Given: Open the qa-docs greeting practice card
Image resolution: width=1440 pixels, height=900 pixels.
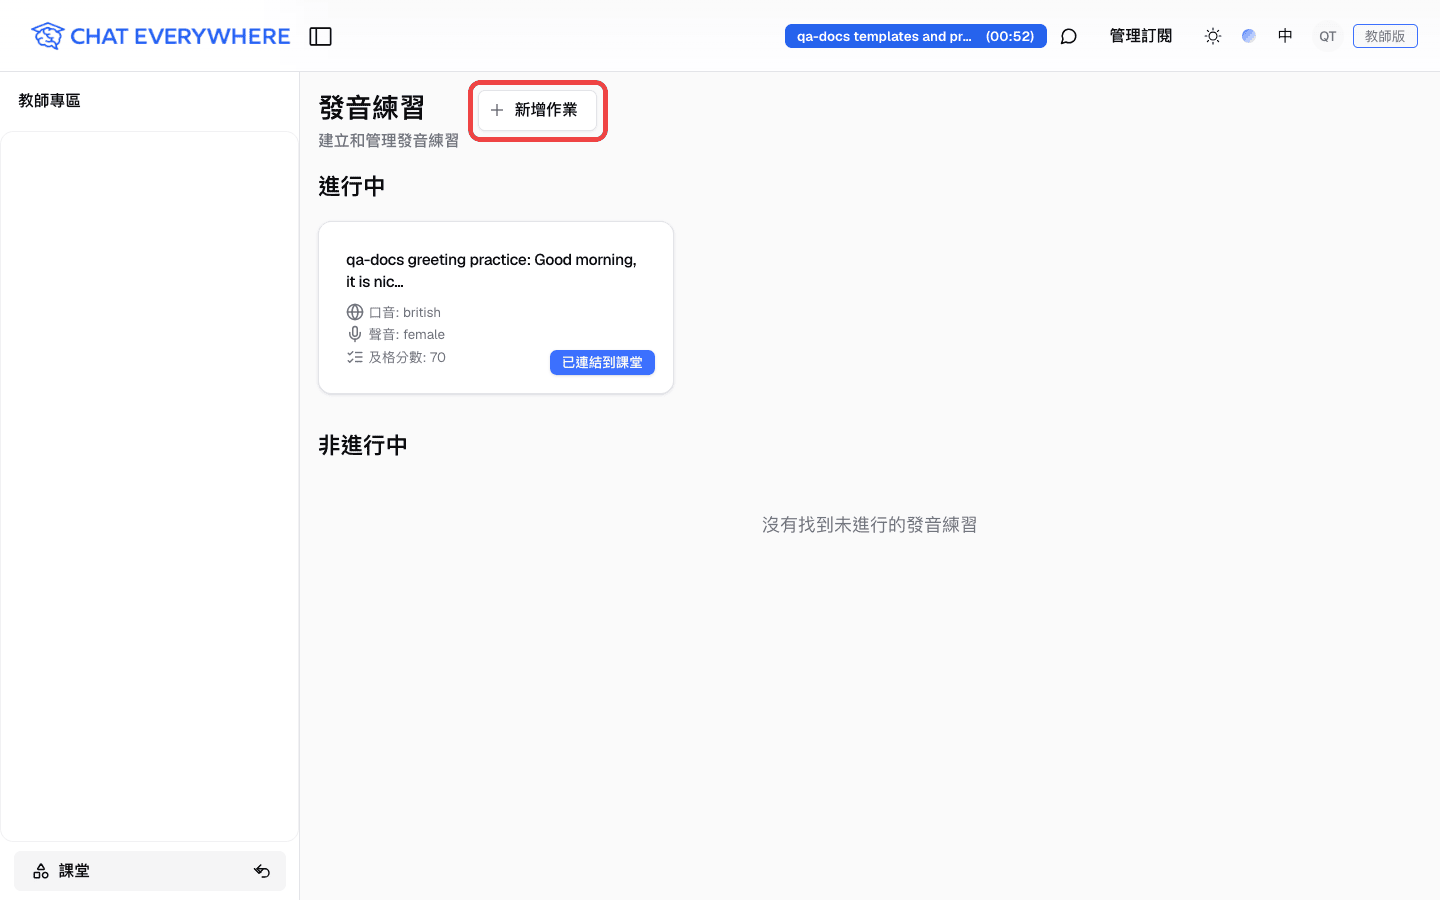Looking at the screenshot, I should (496, 307).
